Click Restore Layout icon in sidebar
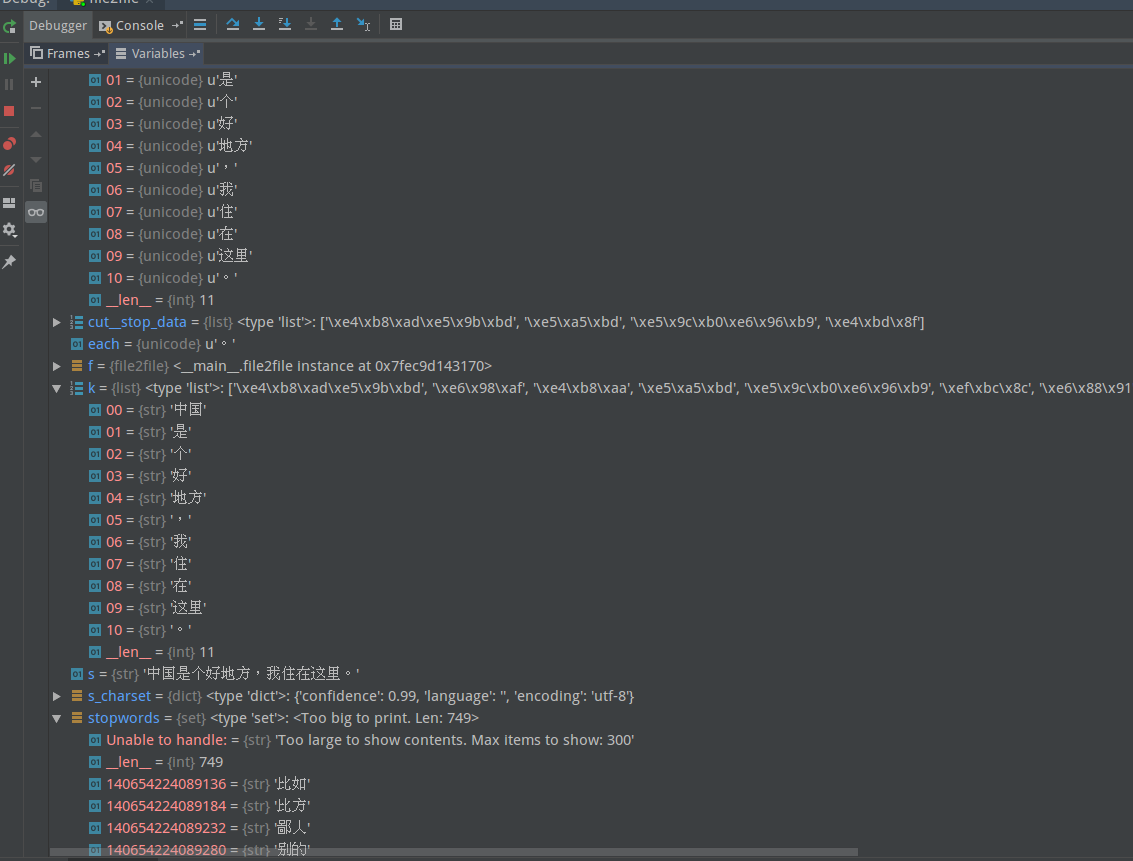Screen dimensions: 1133x861 [x=9, y=203]
